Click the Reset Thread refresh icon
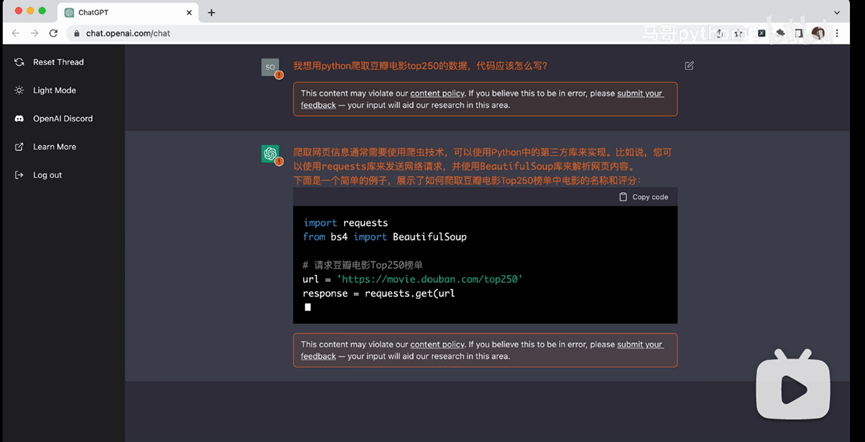The height and width of the screenshot is (442, 865). tap(19, 62)
